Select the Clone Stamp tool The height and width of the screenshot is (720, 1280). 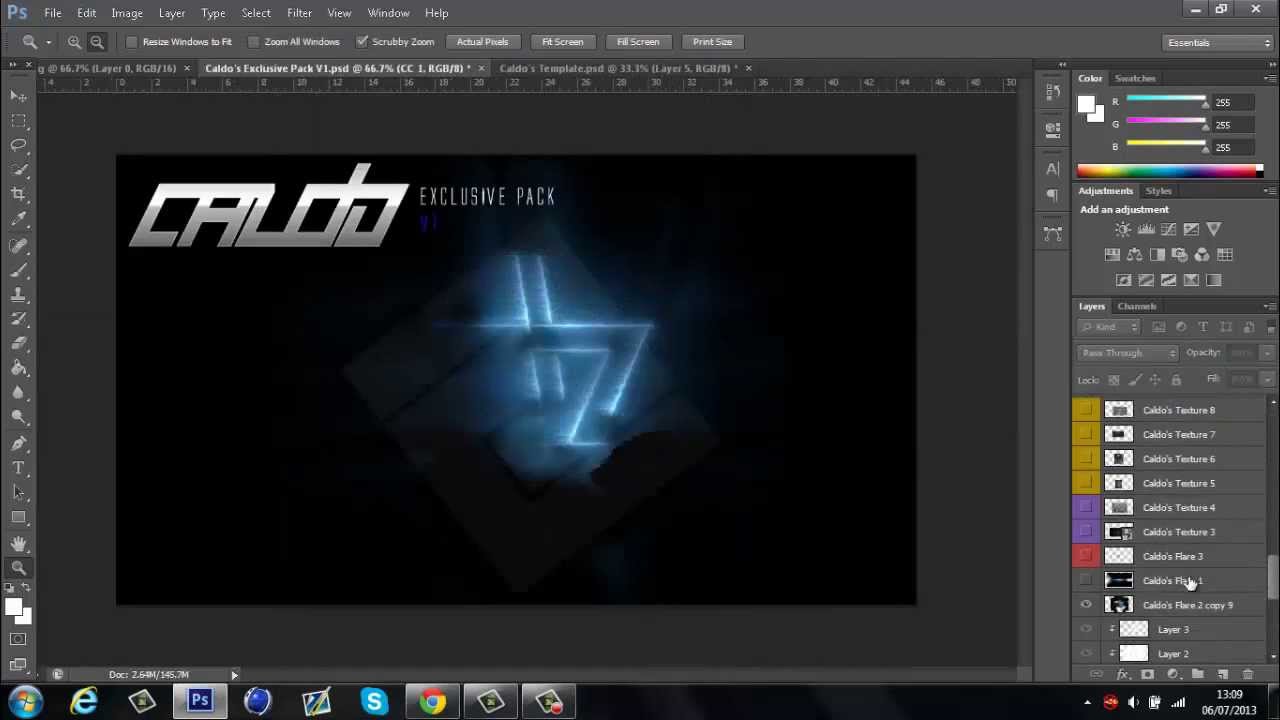(x=19, y=295)
